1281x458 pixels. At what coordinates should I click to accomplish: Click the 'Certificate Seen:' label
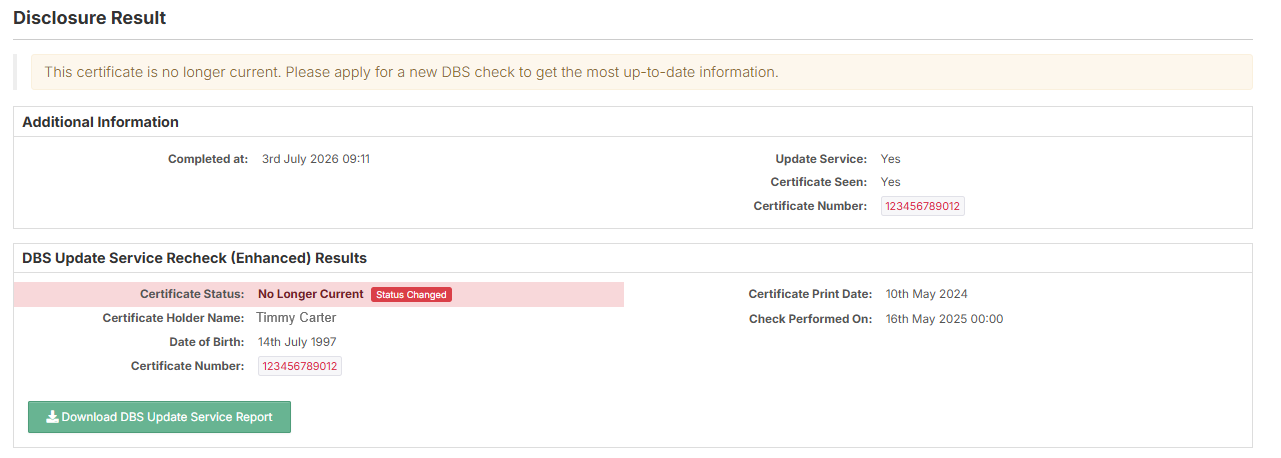[x=819, y=182]
